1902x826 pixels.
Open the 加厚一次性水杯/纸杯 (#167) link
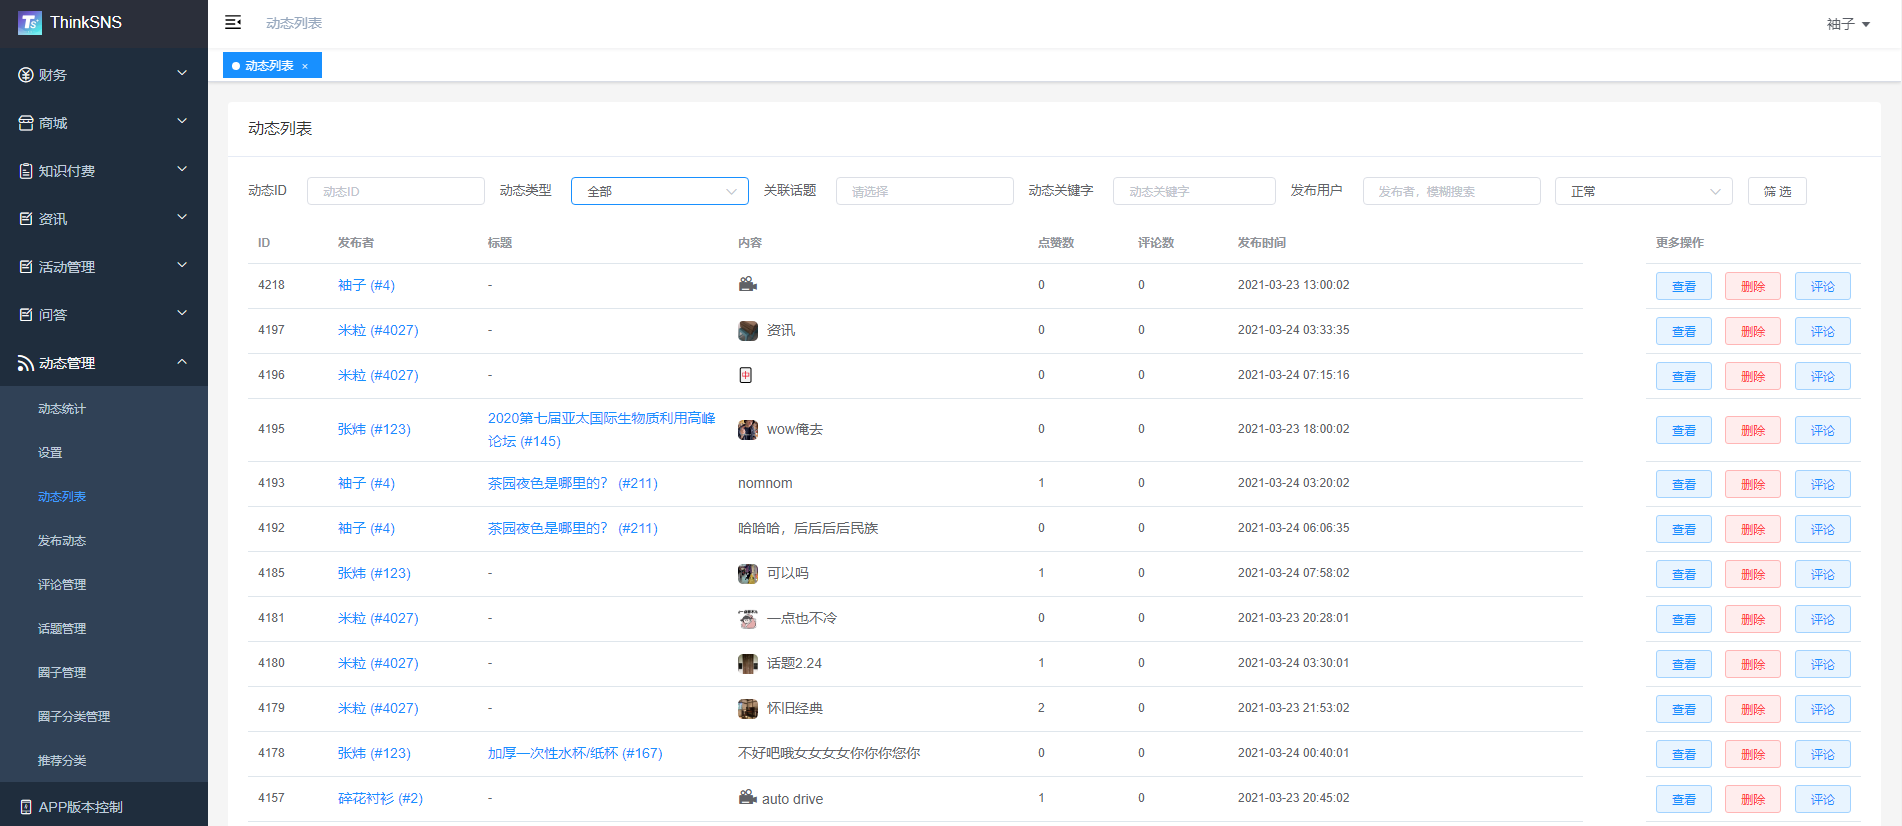[575, 753]
